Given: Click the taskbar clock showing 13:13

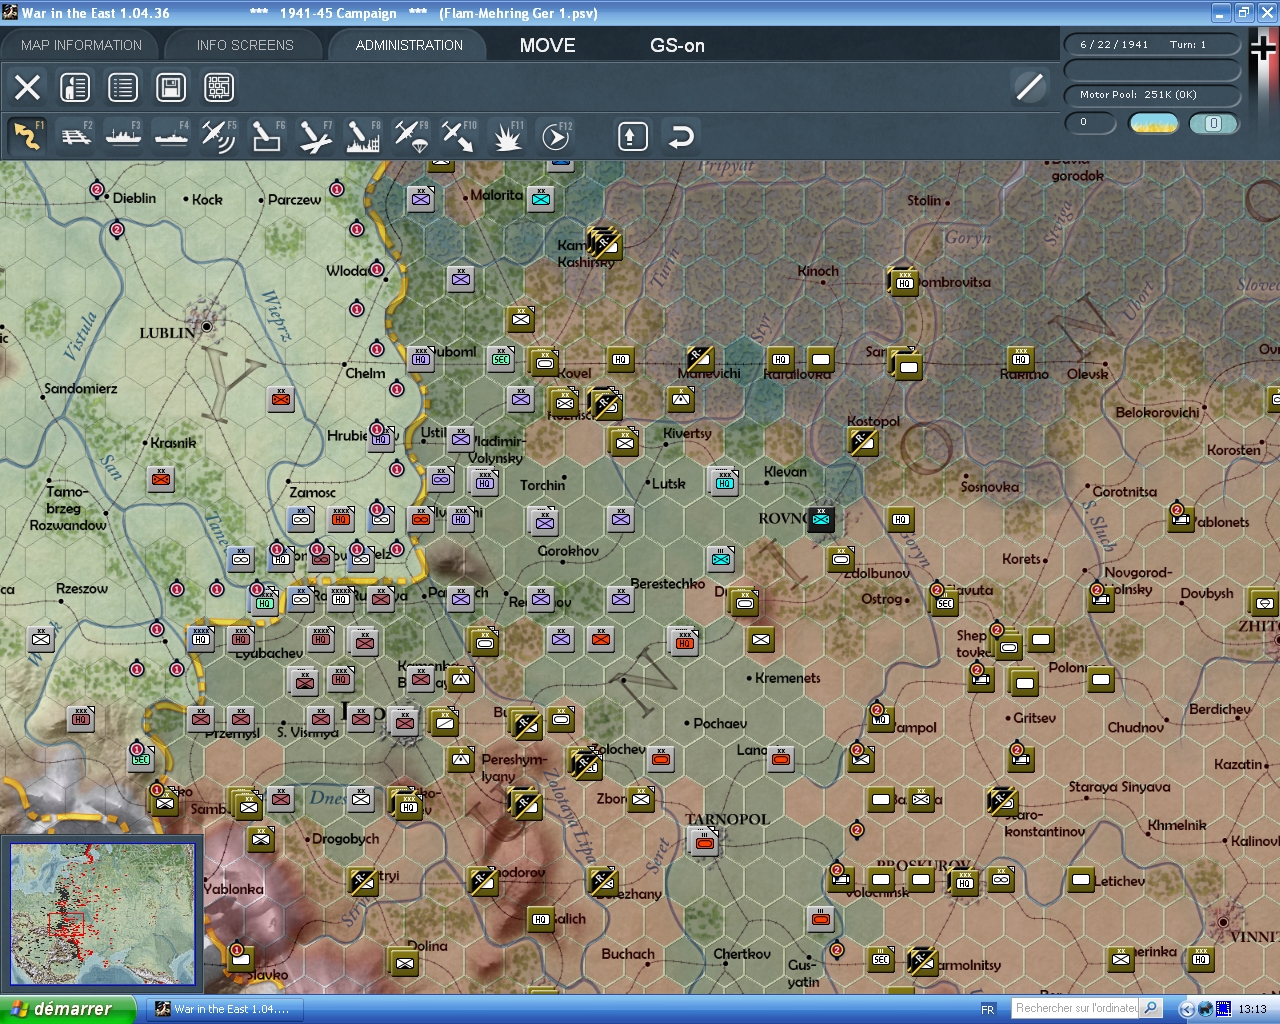Looking at the screenshot, I should tap(1252, 1009).
